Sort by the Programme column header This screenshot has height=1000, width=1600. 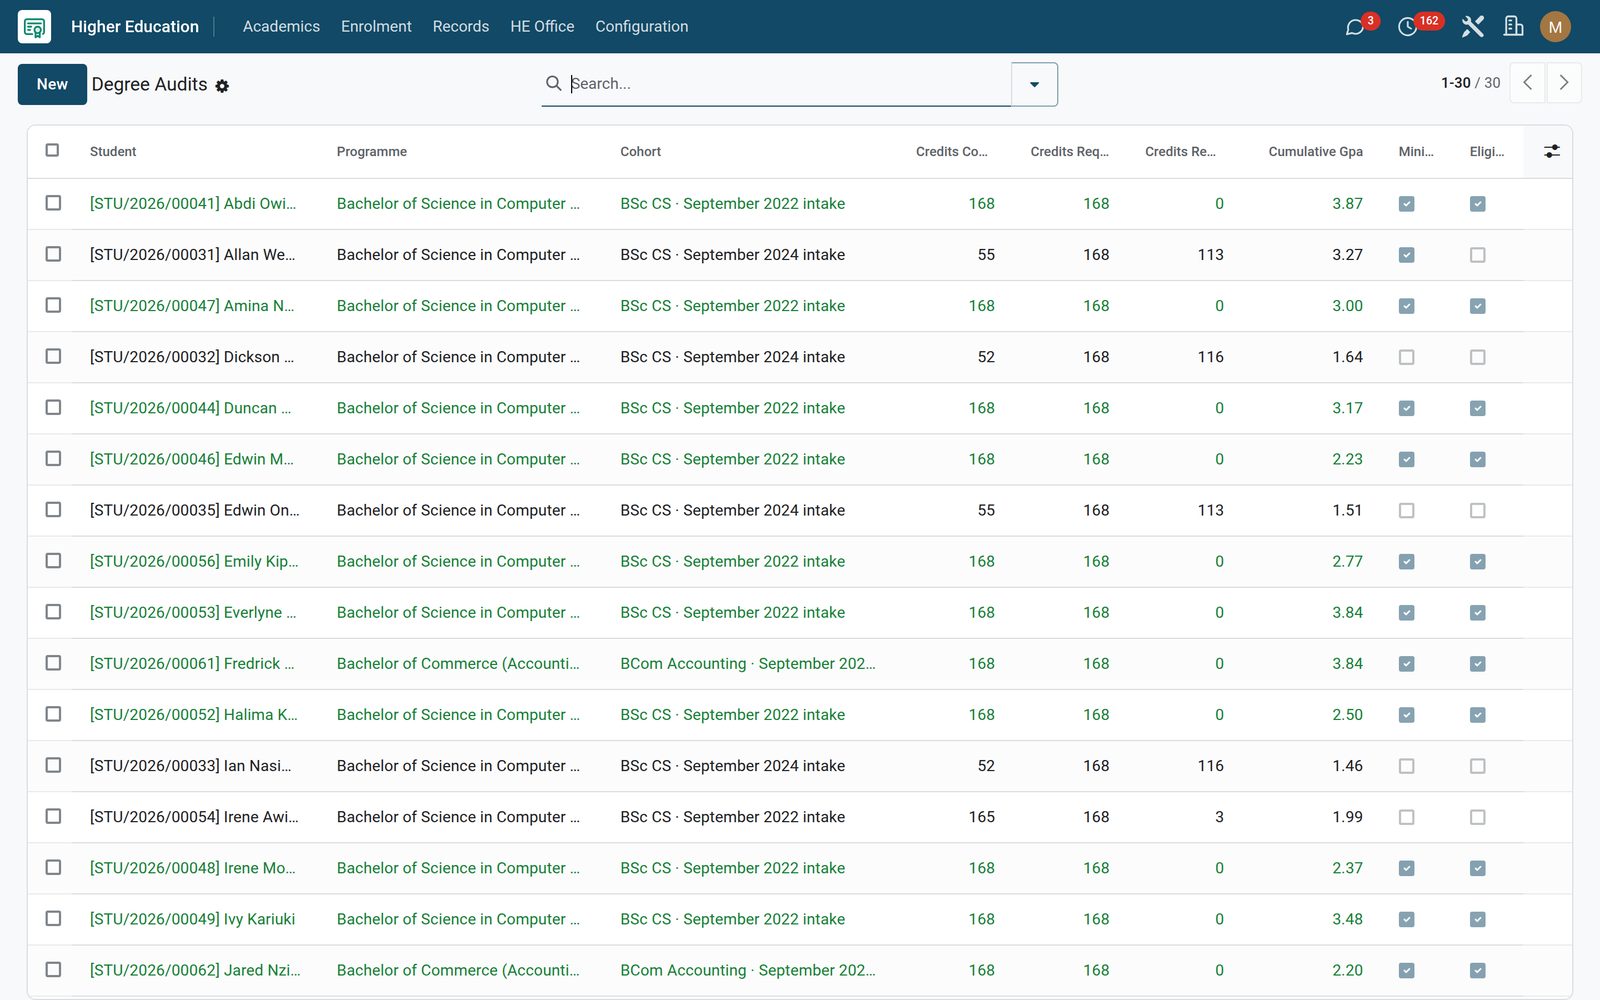(x=371, y=152)
